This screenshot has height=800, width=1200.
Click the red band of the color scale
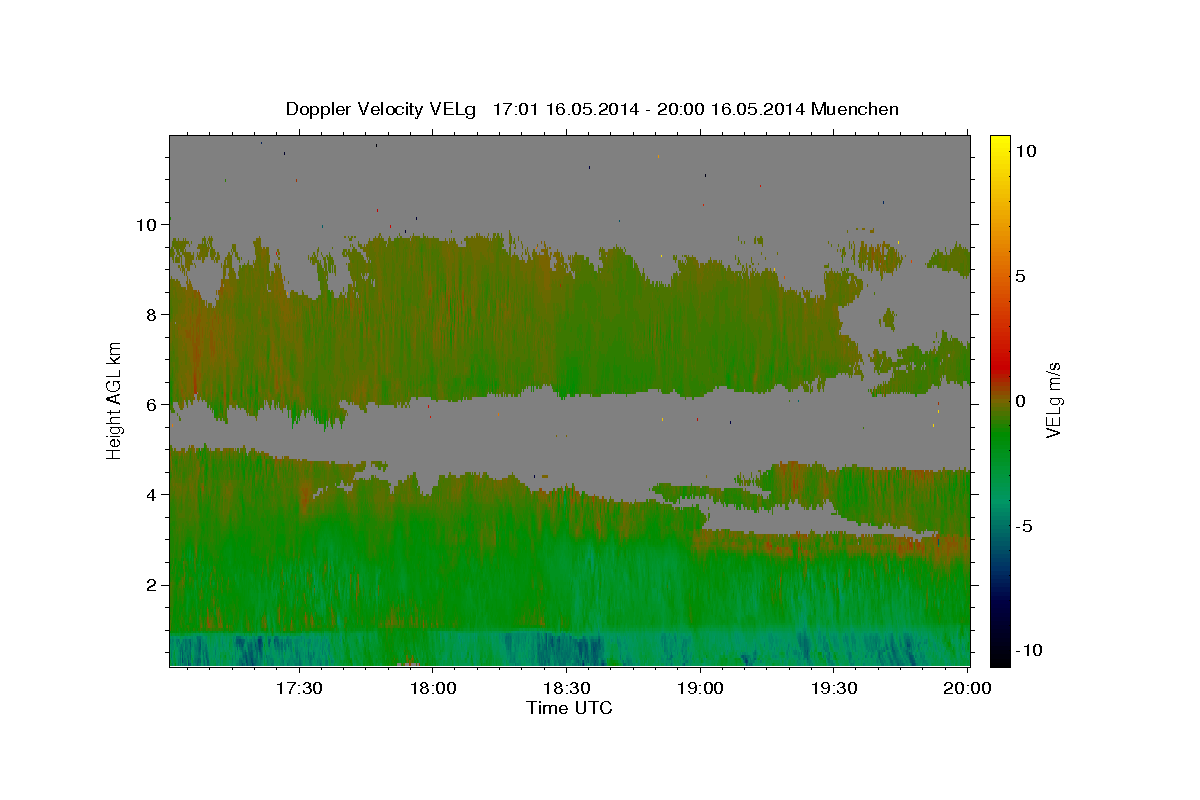(1000, 365)
